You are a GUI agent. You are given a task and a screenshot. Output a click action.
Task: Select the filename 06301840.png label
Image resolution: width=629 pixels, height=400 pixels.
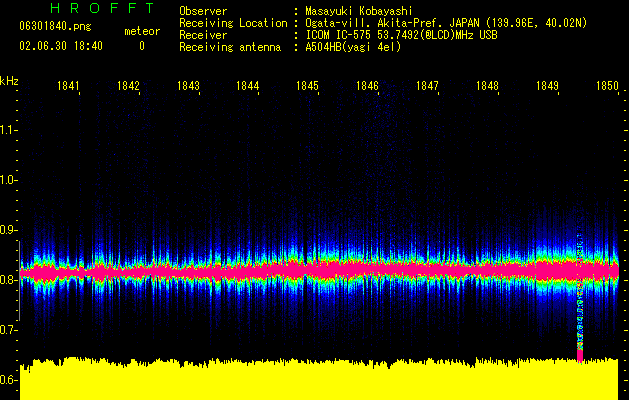coord(55,27)
